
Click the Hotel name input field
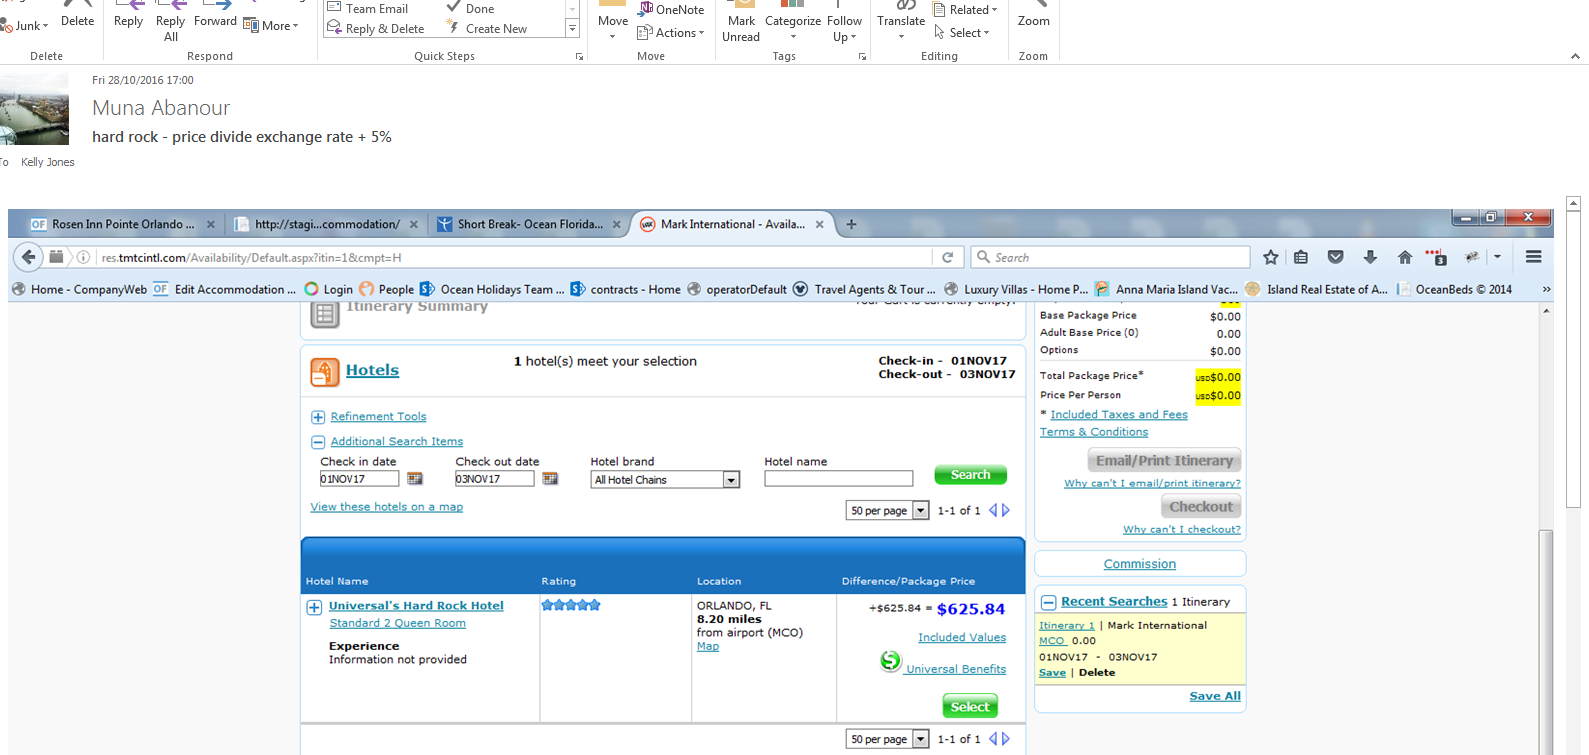pos(838,479)
